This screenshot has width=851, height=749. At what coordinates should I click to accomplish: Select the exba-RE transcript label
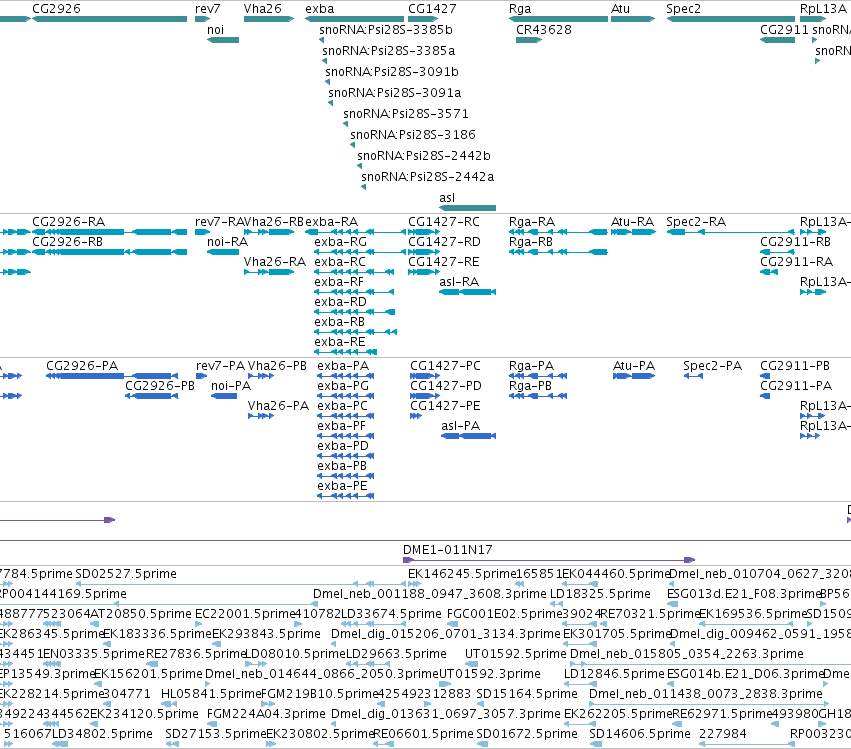tap(340, 342)
